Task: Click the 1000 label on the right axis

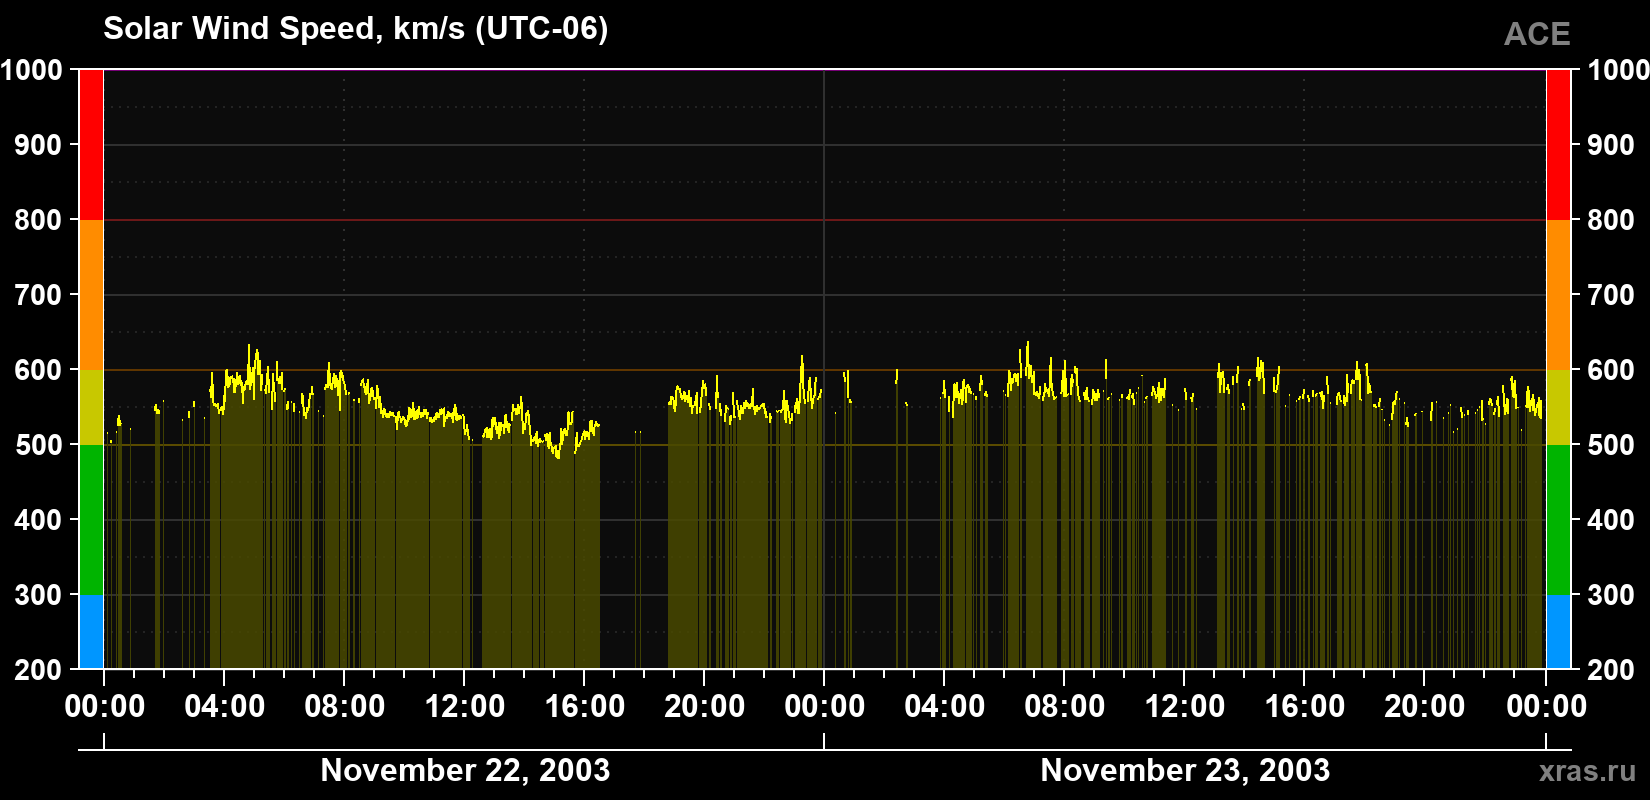Action: (x=1618, y=70)
